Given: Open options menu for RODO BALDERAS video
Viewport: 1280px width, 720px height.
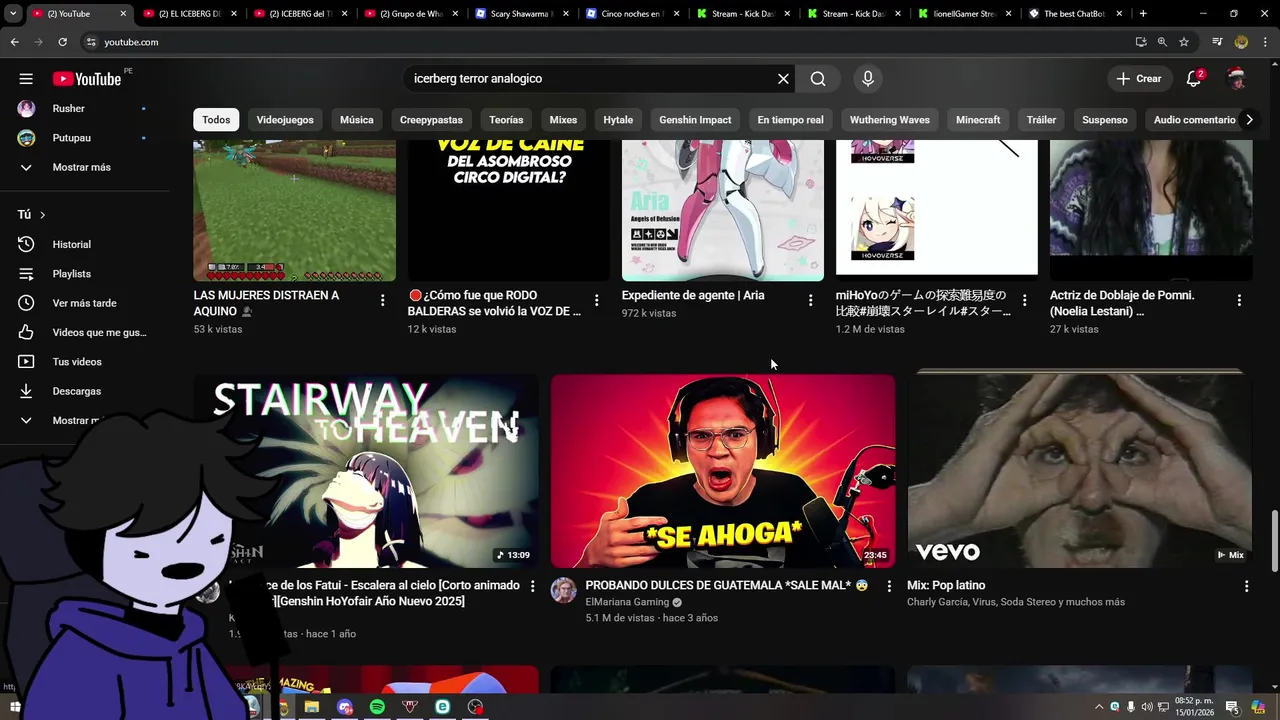Looking at the screenshot, I should click(596, 300).
